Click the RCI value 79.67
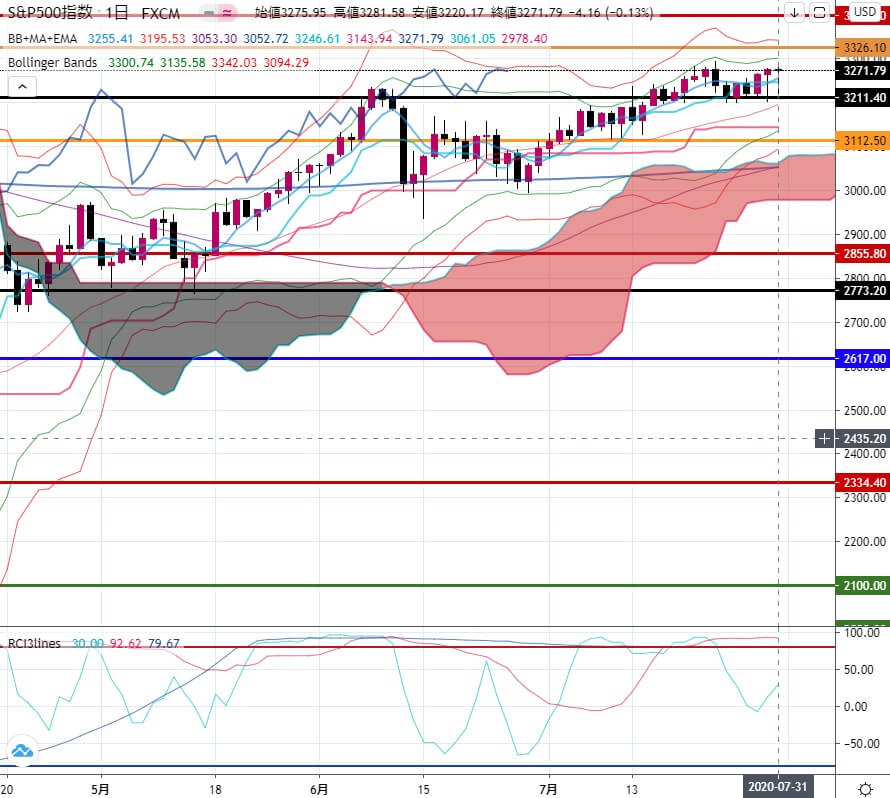Screen dimensions: 890x798 click(x=163, y=643)
